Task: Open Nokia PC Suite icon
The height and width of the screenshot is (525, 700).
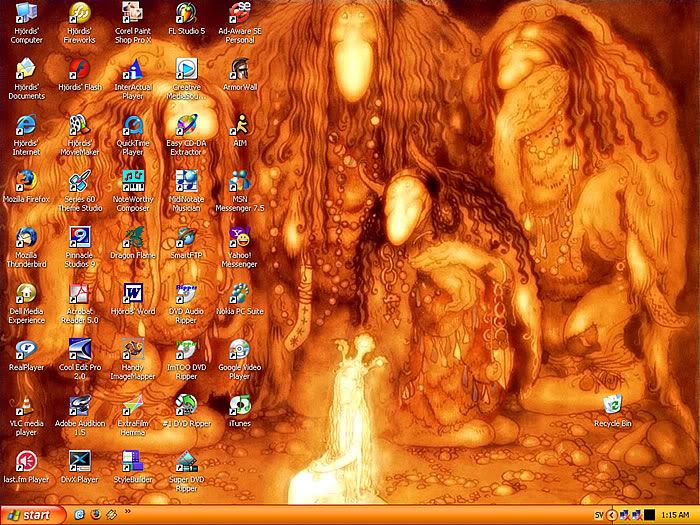Action: (x=240, y=293)
